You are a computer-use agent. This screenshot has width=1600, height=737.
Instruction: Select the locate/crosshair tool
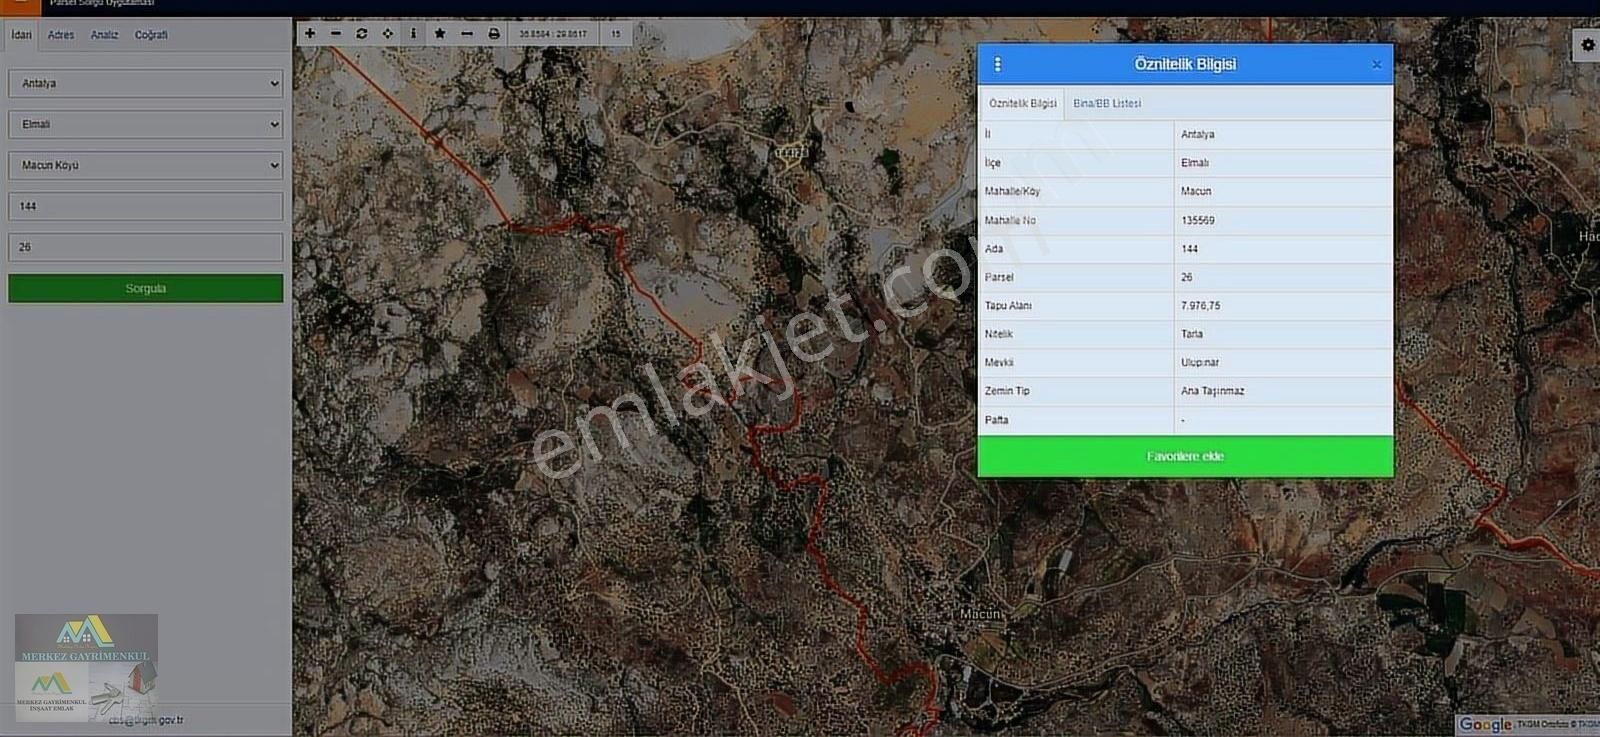[388, 33]
